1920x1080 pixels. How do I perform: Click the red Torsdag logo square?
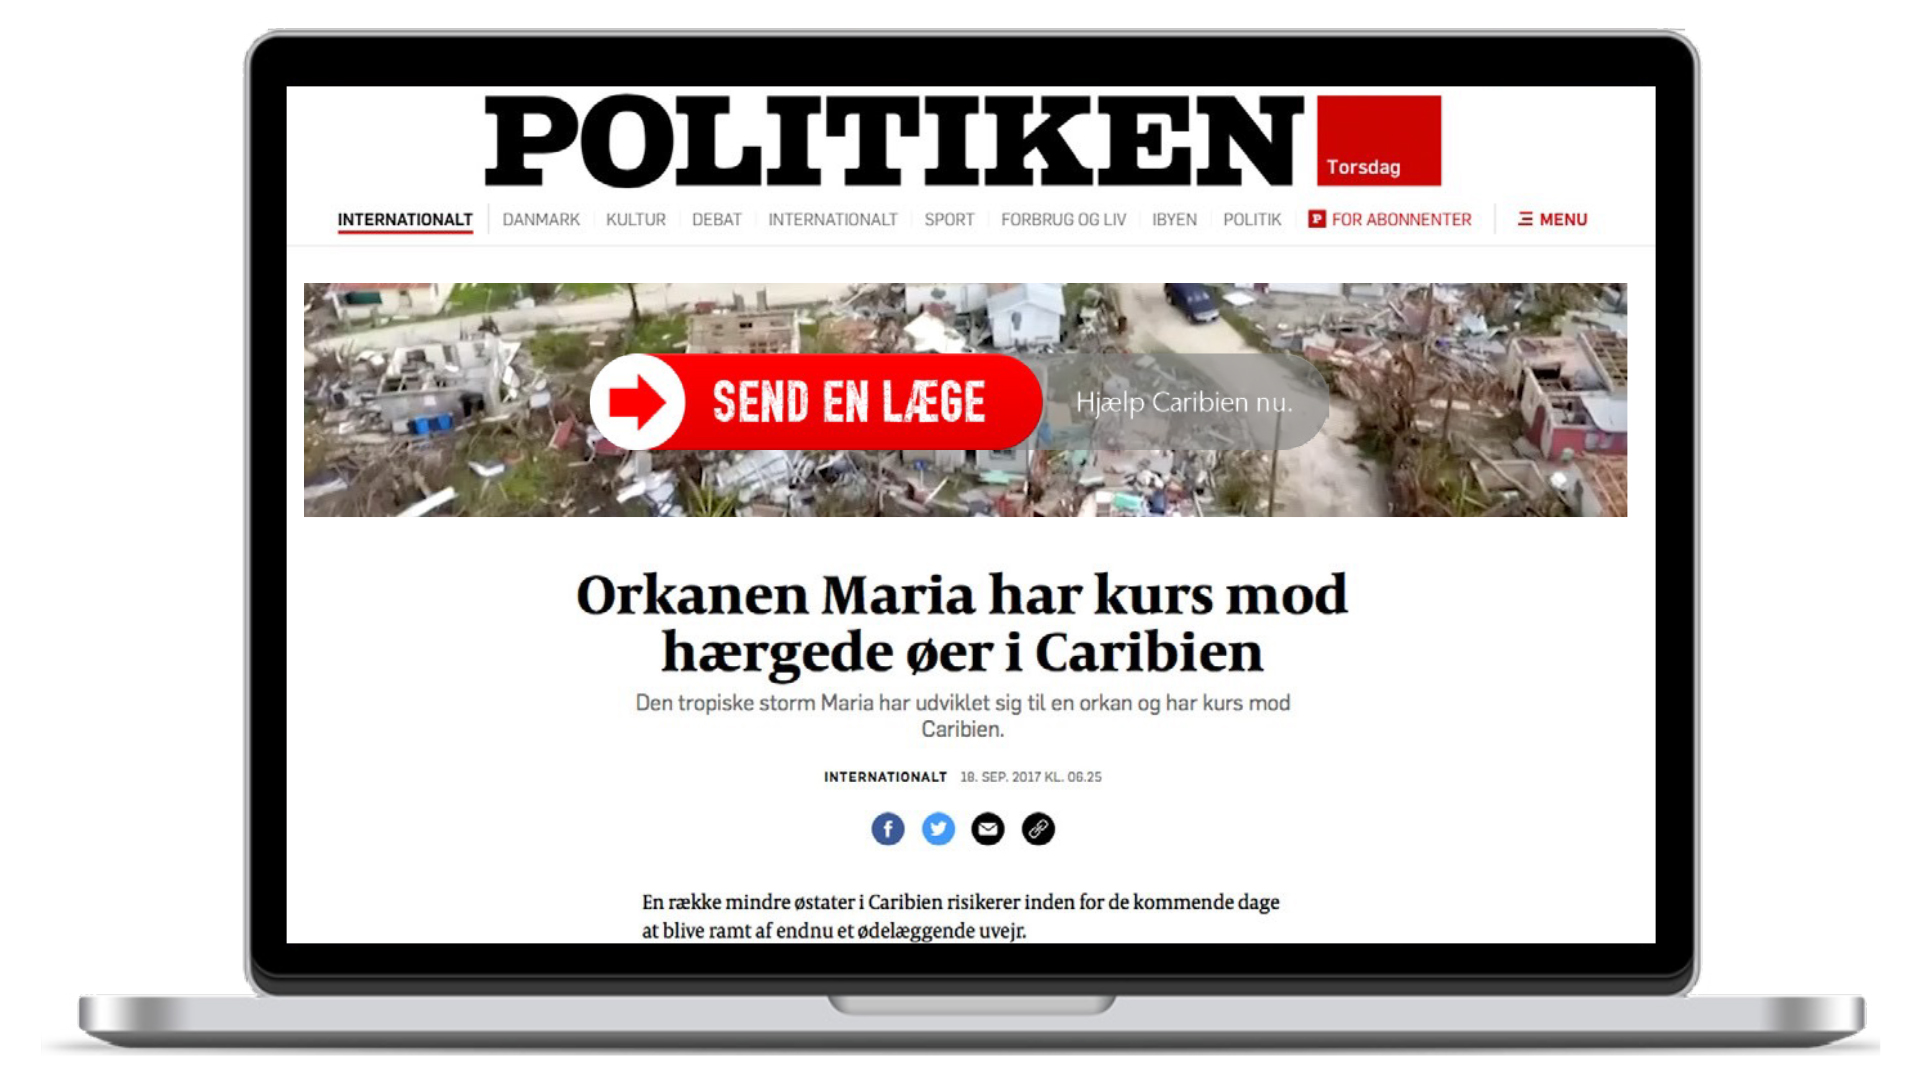point(1379,141)
